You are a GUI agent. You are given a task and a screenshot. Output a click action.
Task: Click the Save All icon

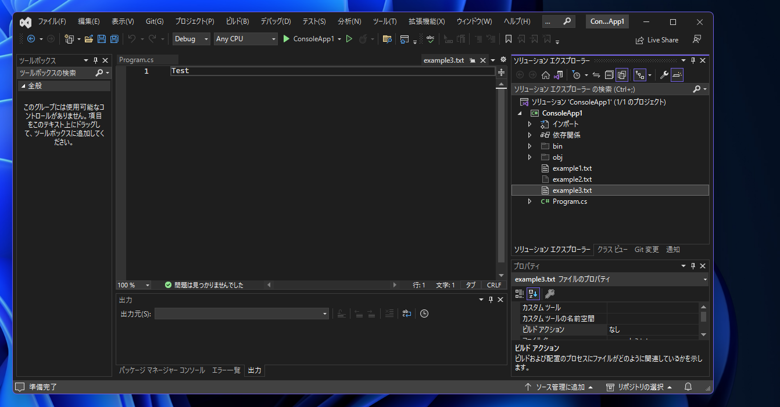click(x=114, y=39)
